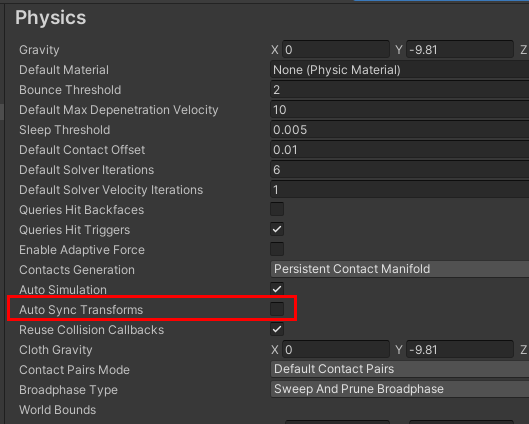Open the Broadphase Type dropdown
529x424 pixels.
click(x=400, y=389)
